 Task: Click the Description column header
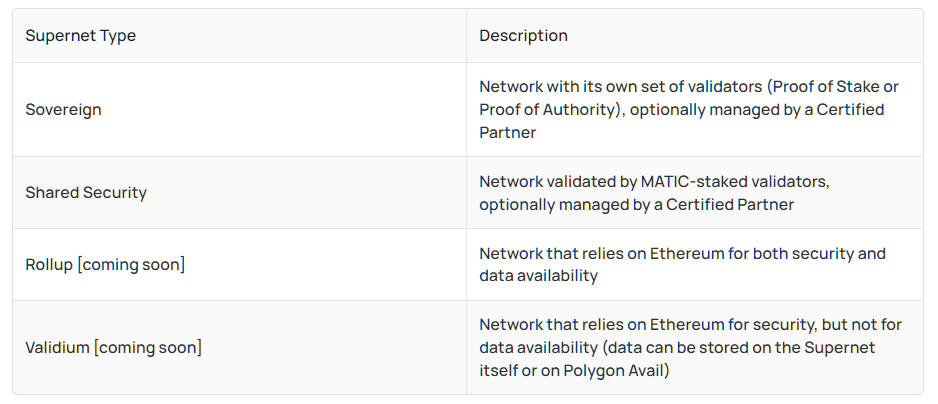tap(523, 35)
